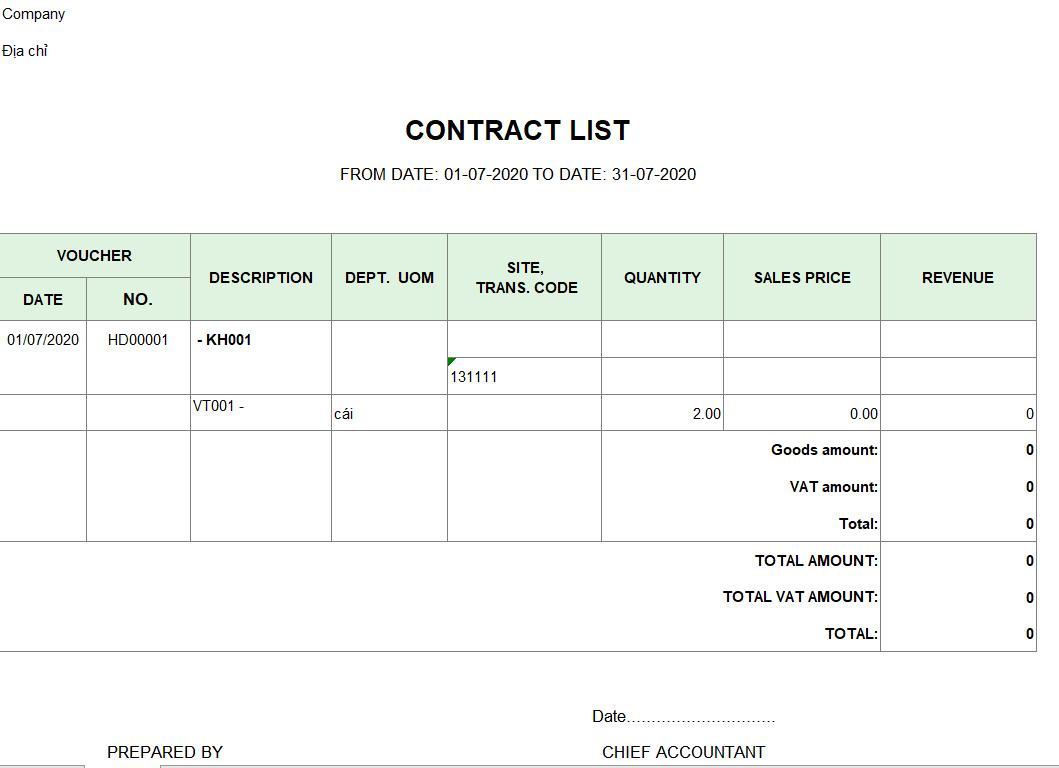Click the SALES PRICE column header
Screen dimensions: 1059x768
click(802, 278)
